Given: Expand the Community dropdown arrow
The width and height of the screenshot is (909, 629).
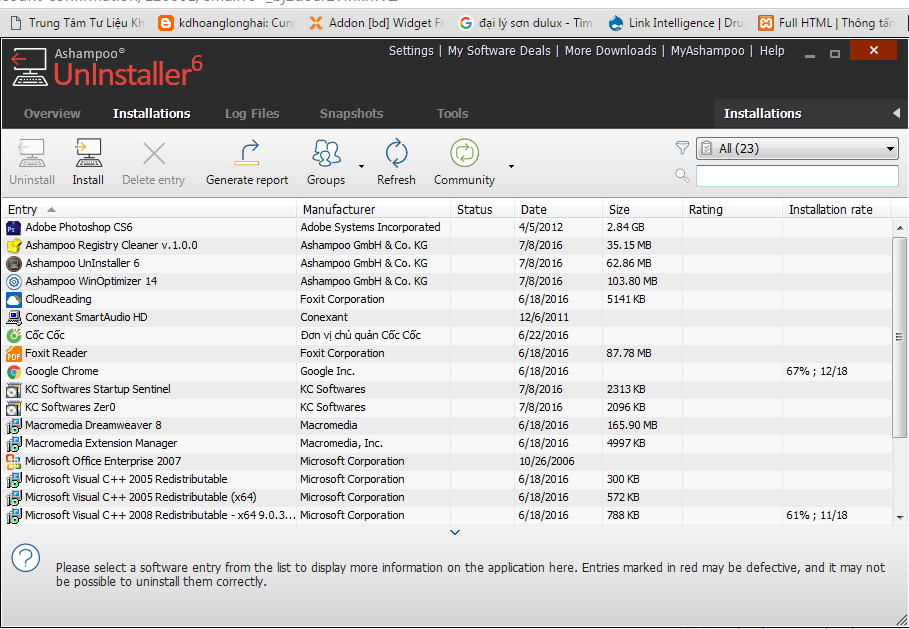Looking at the screenshot, I should [x=511, y=166].
